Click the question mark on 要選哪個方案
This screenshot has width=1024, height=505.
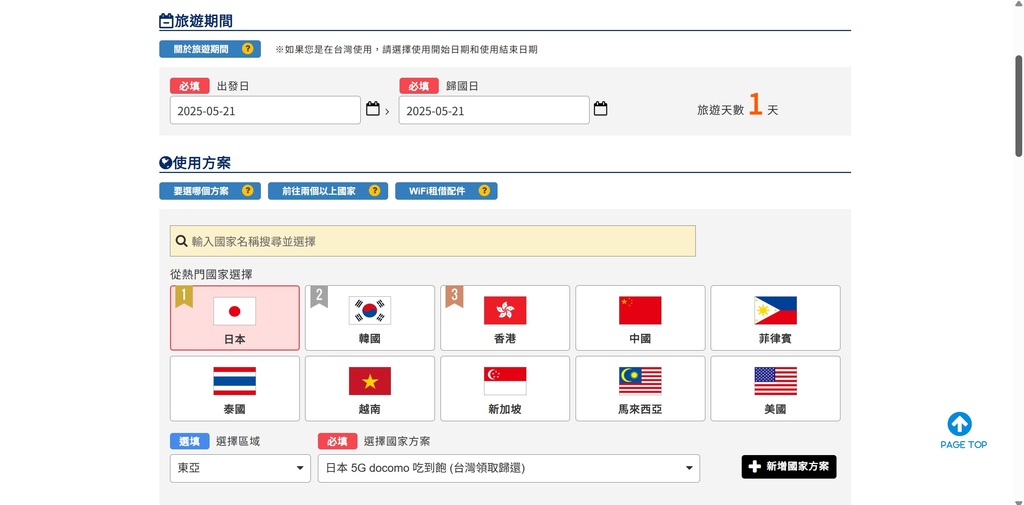(247, 191)
